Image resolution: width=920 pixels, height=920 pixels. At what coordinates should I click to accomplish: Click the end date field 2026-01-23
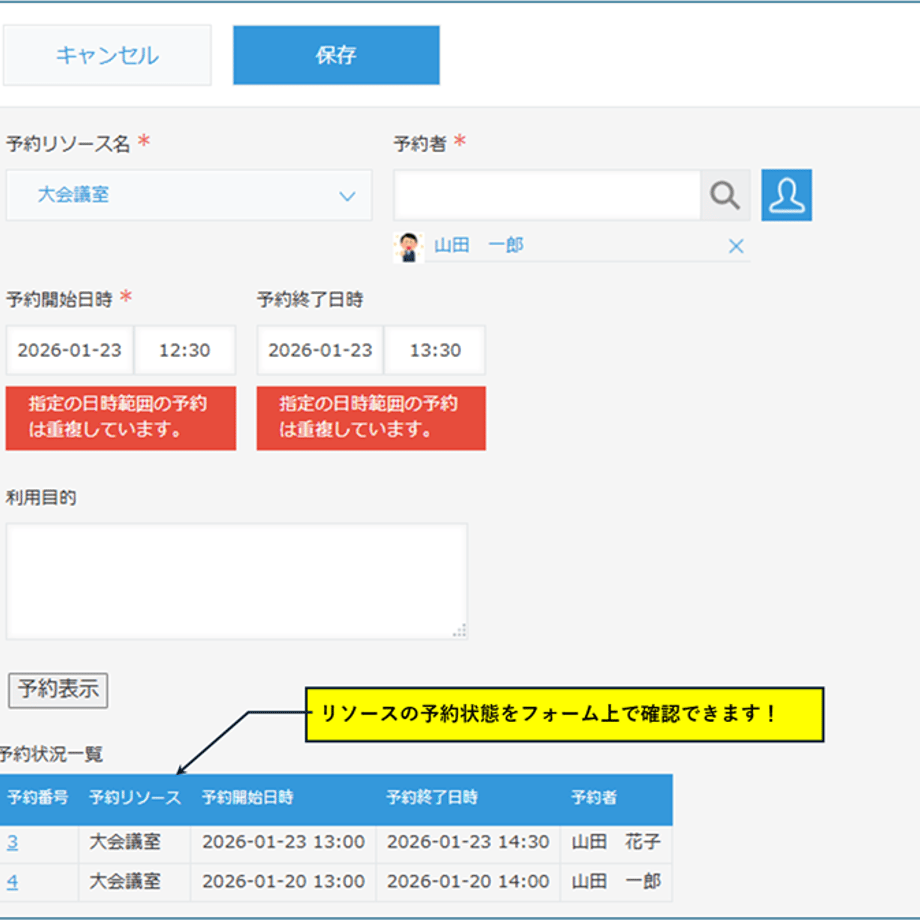(320, 350)
